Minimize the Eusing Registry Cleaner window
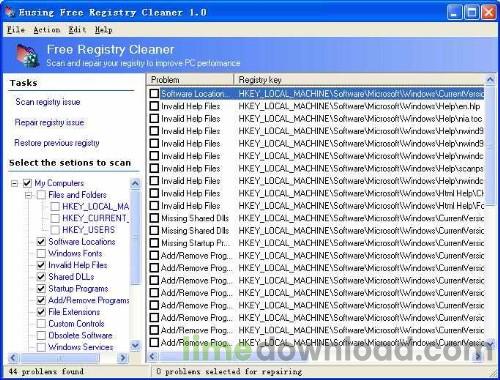This screenshot has height=380, width=500. click(454, 12)
